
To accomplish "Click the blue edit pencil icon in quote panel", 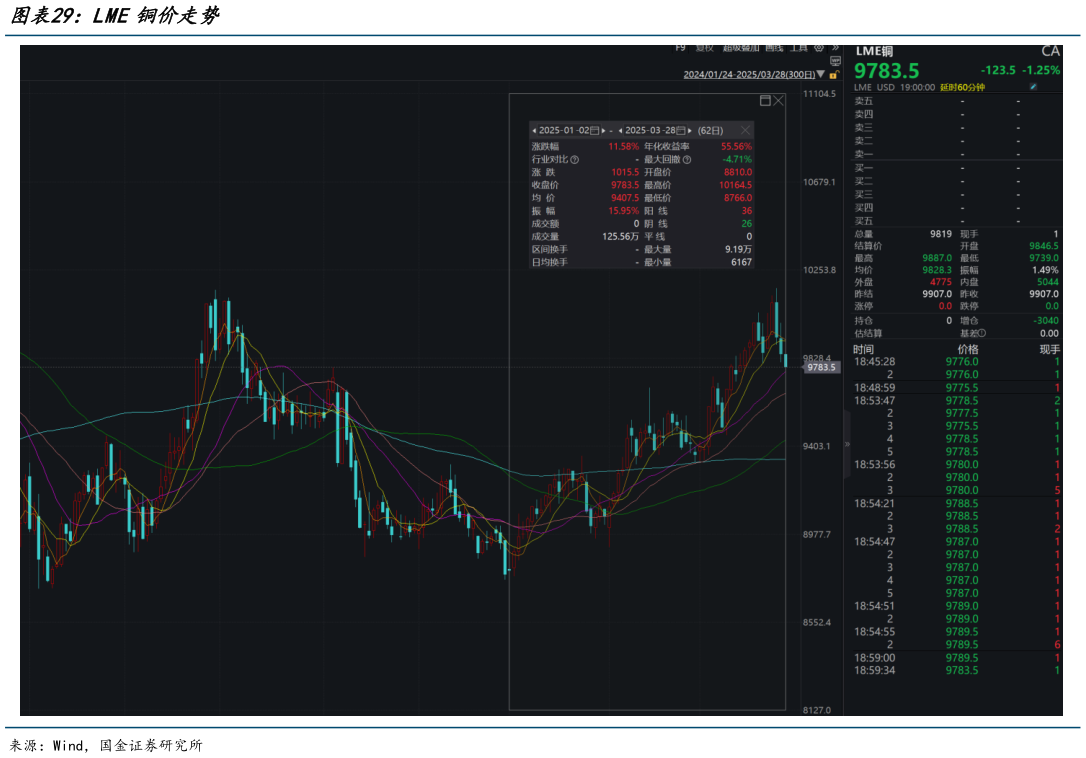I will pyautogui.click(x=1033, y=87).
